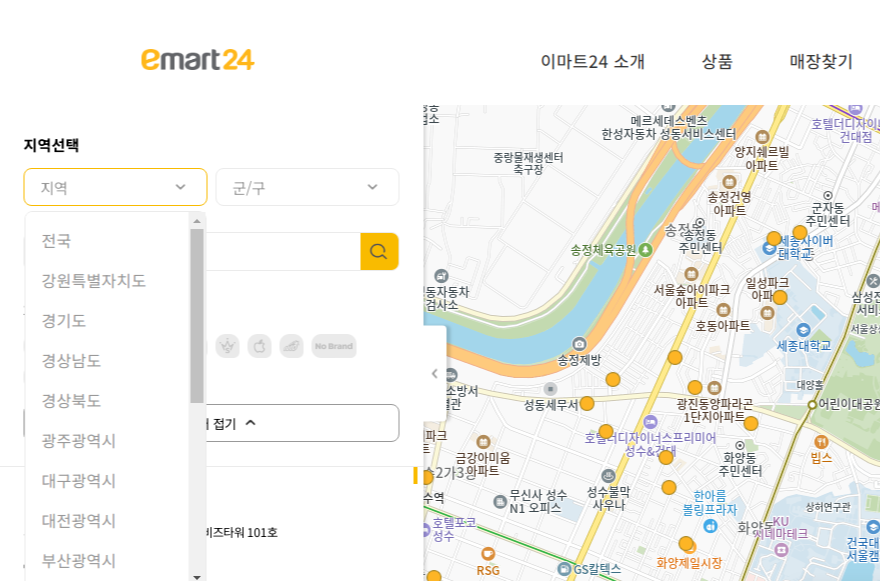Click the 중랑물재생센터 축구장 map label
Screen dimensions: 880x581
[x=528, y=163]
